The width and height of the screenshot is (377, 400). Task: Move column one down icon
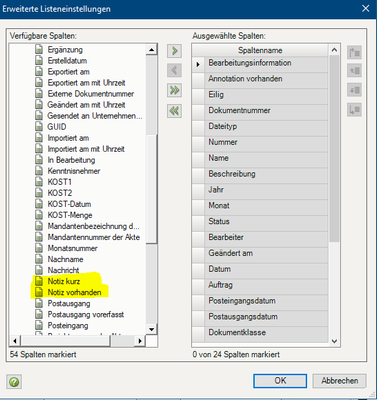(354, 90)
